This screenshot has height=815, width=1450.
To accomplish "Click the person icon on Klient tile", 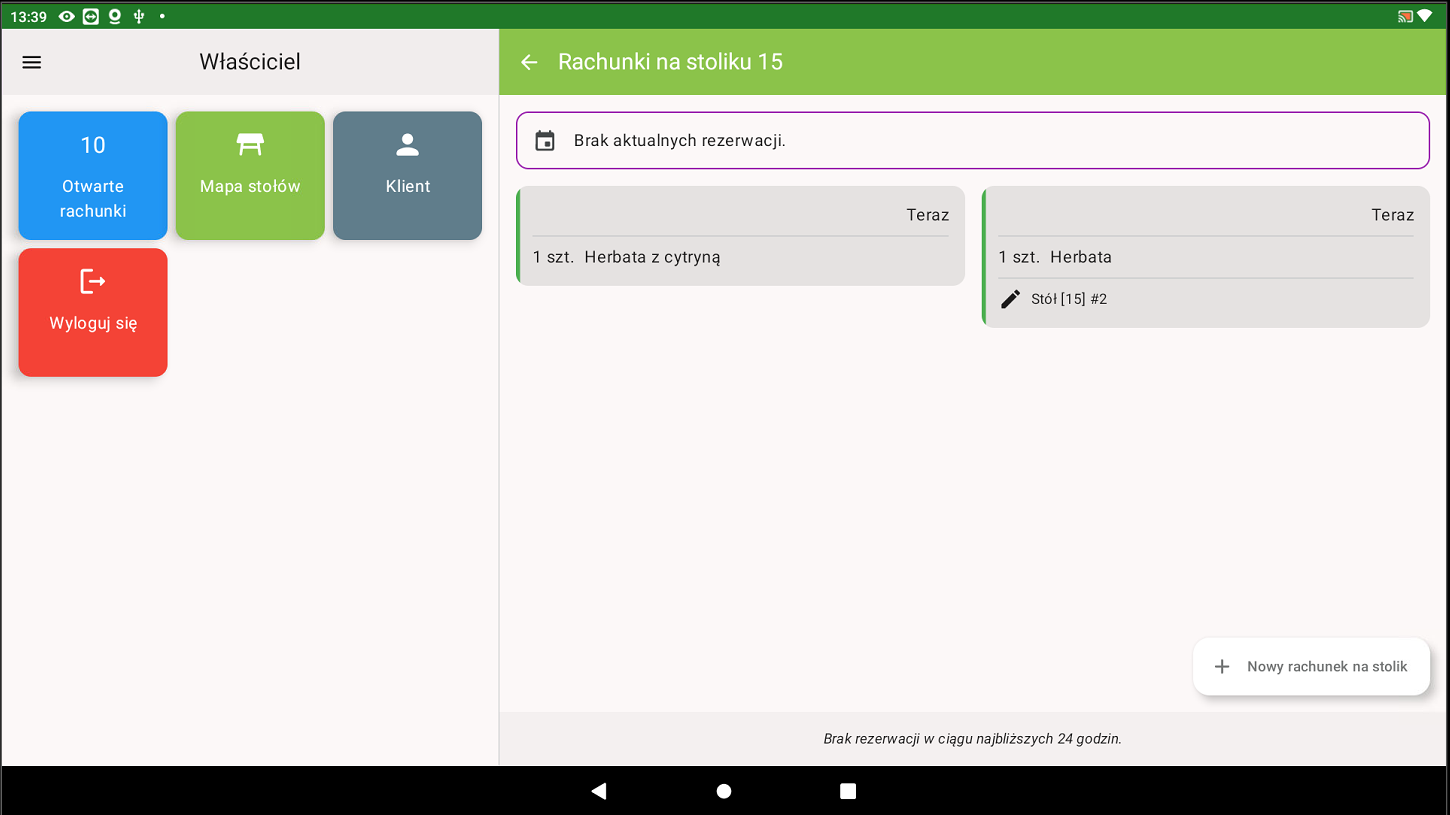I will (407, 145).
